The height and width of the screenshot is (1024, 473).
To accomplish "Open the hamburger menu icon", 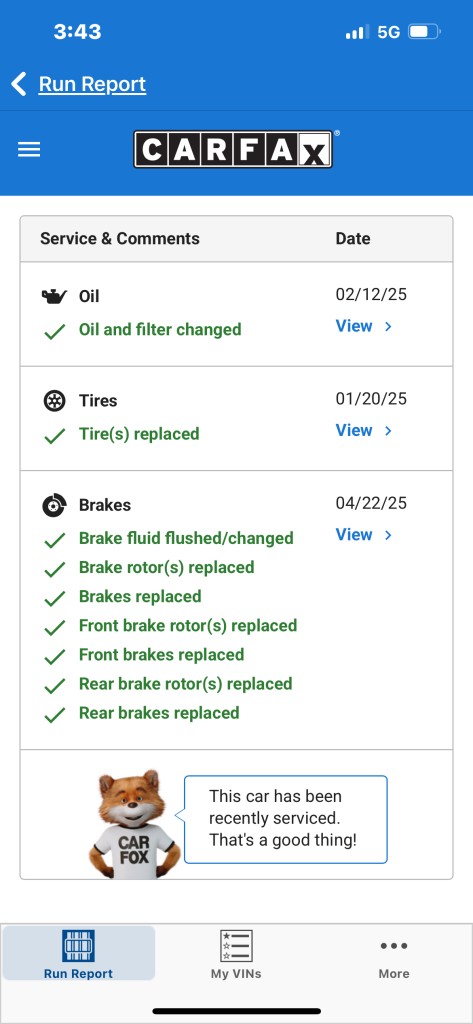I will pyautogui.click(x=29, y=150).
